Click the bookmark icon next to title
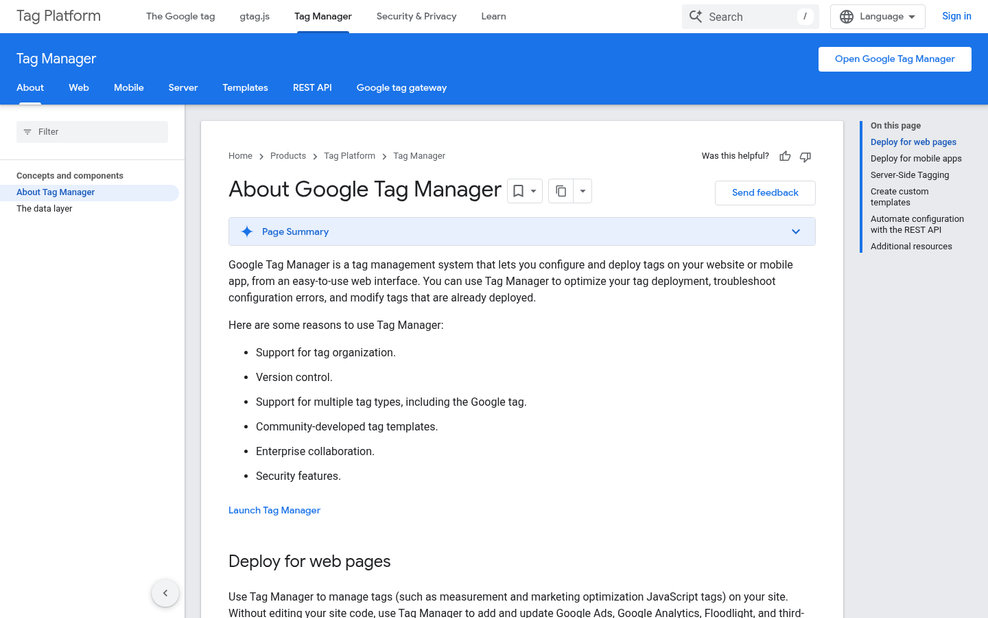 pos(518,191)
